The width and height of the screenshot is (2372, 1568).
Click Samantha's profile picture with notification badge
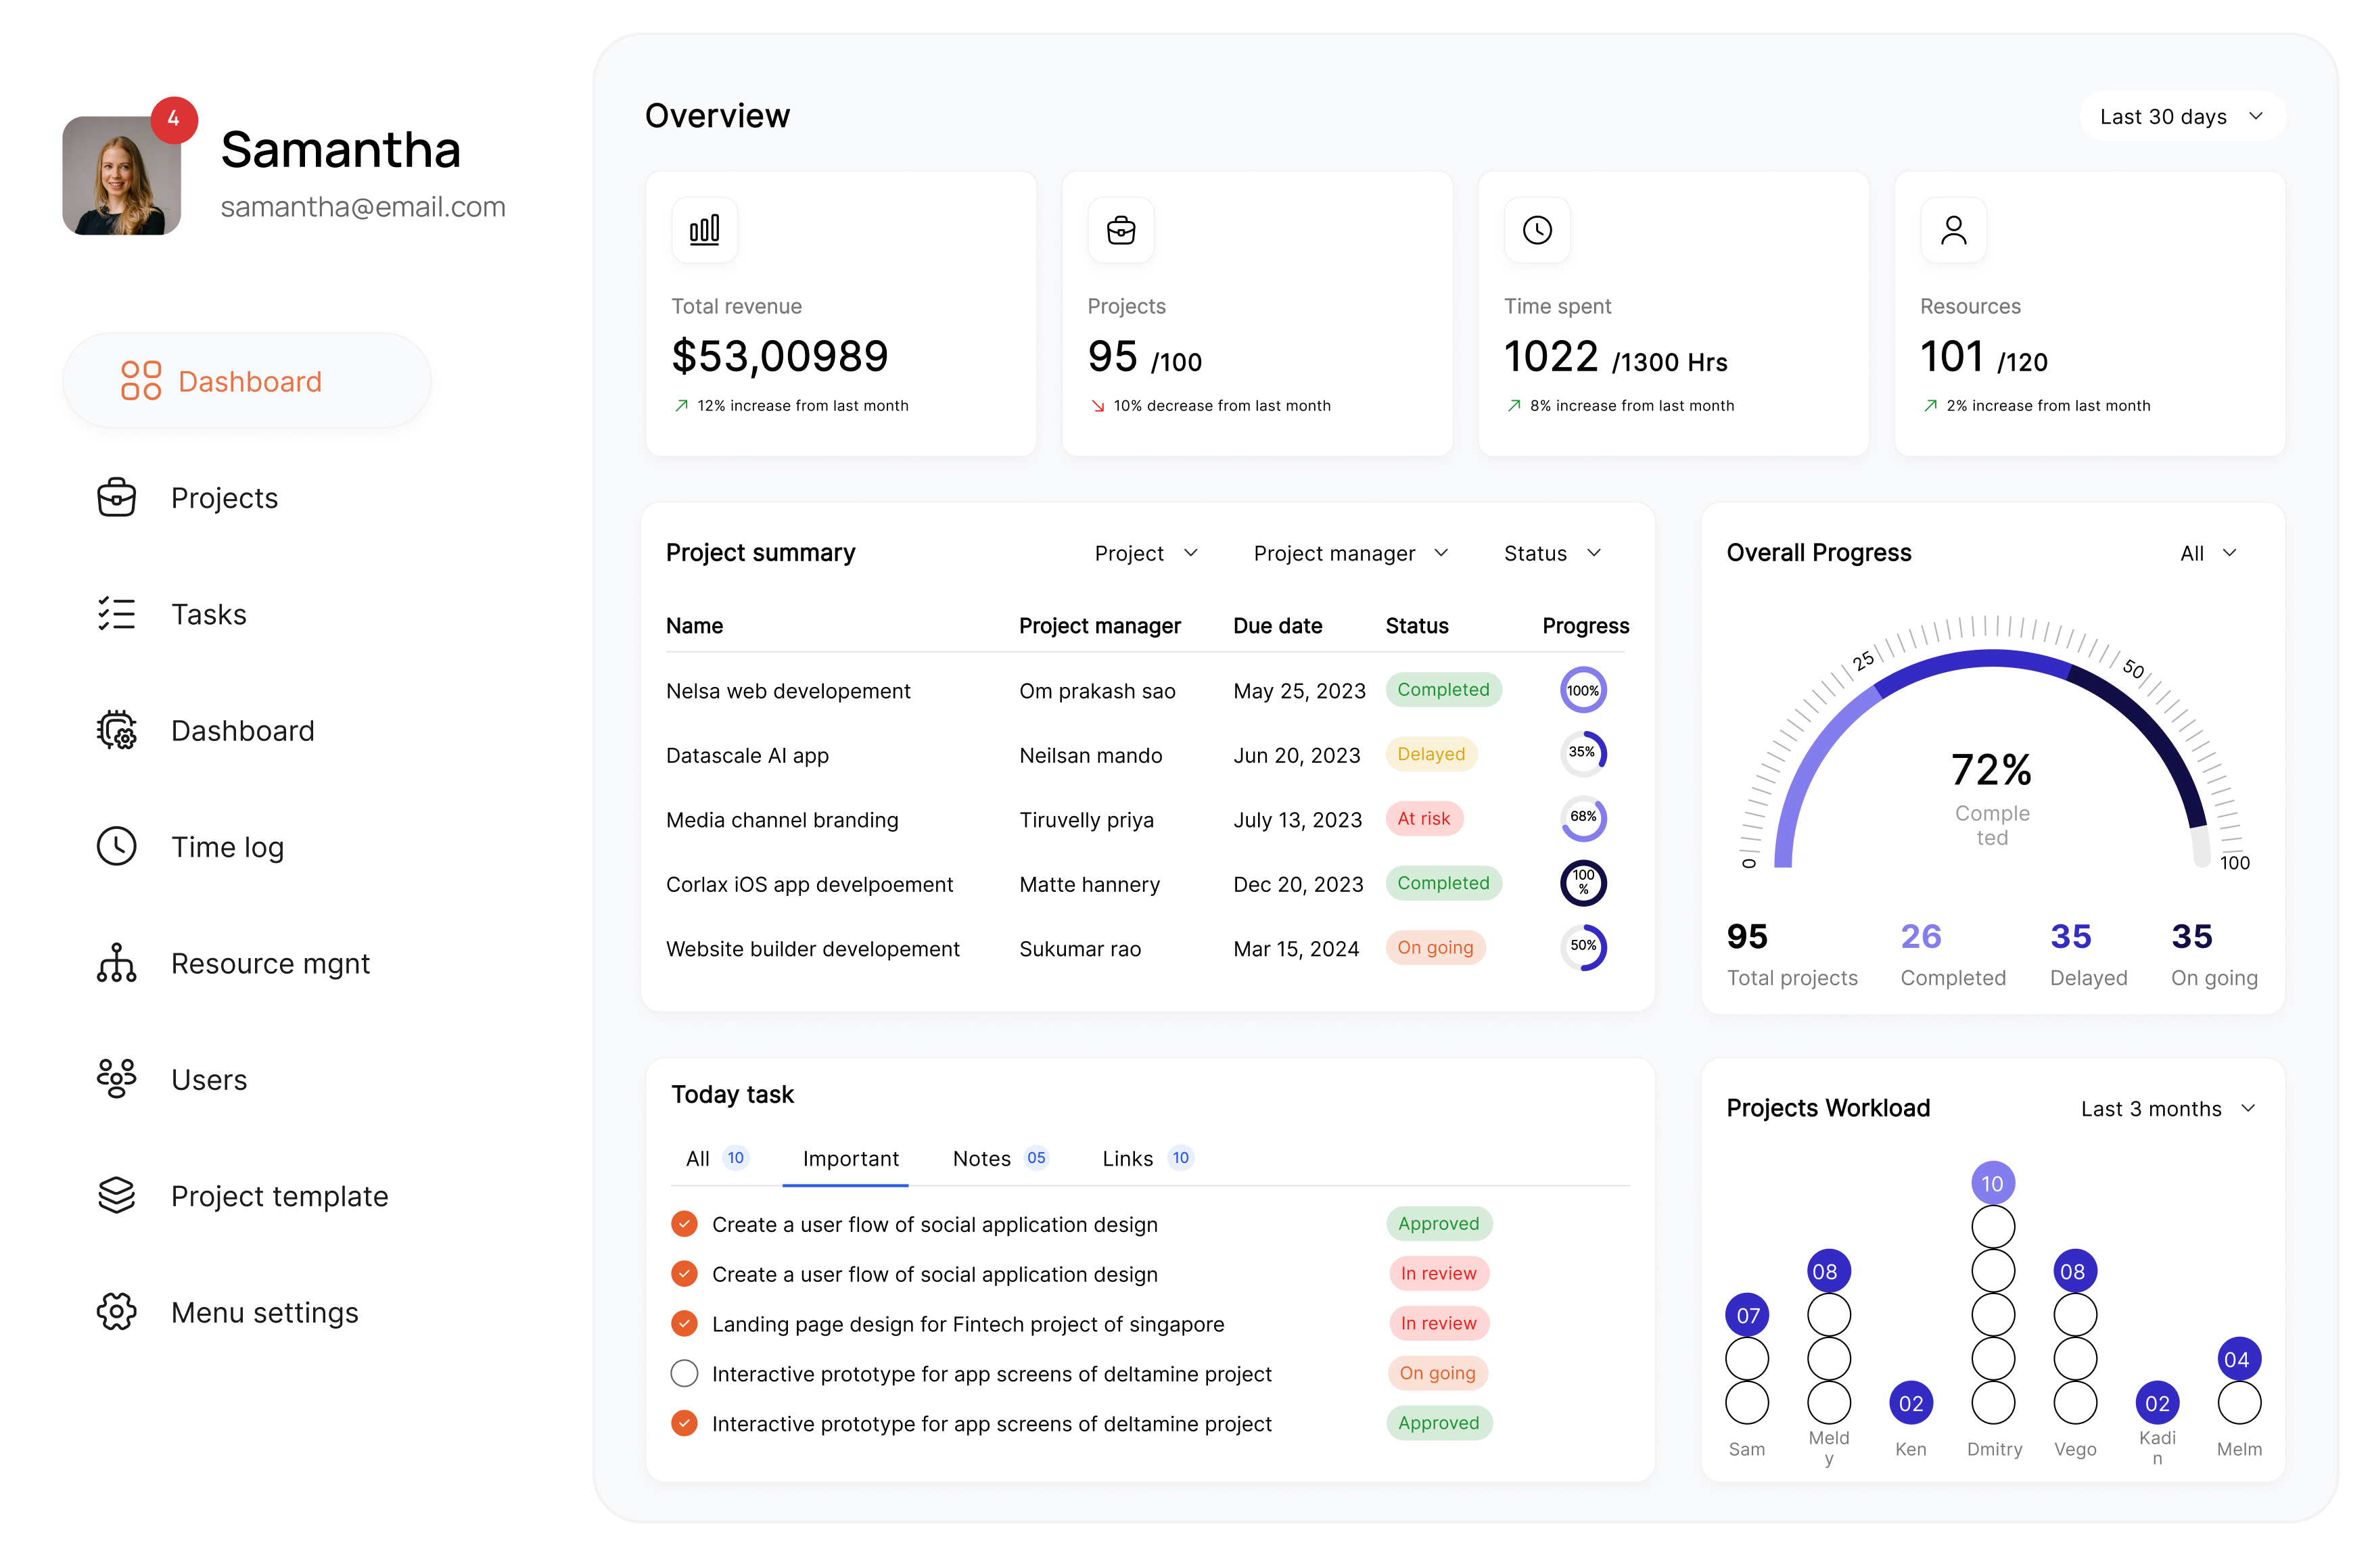coord(121,175)
